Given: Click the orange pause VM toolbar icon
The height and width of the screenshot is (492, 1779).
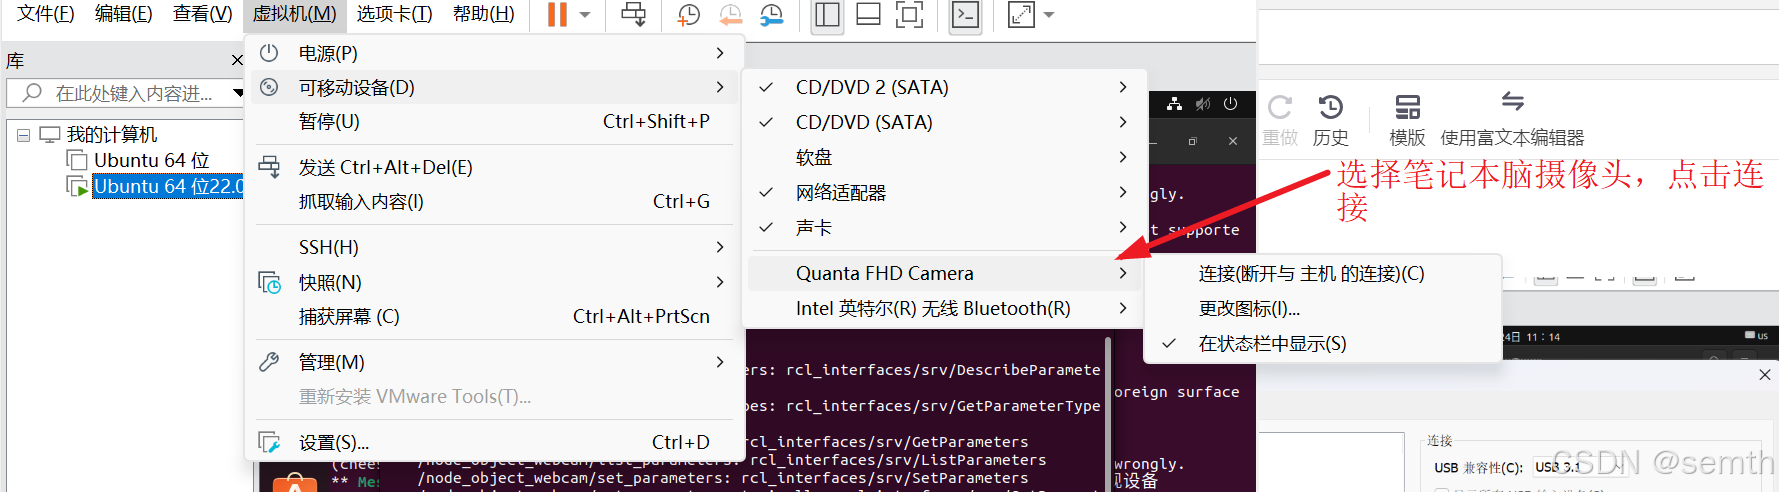Looking at the screenshot, I should point(557,14).
